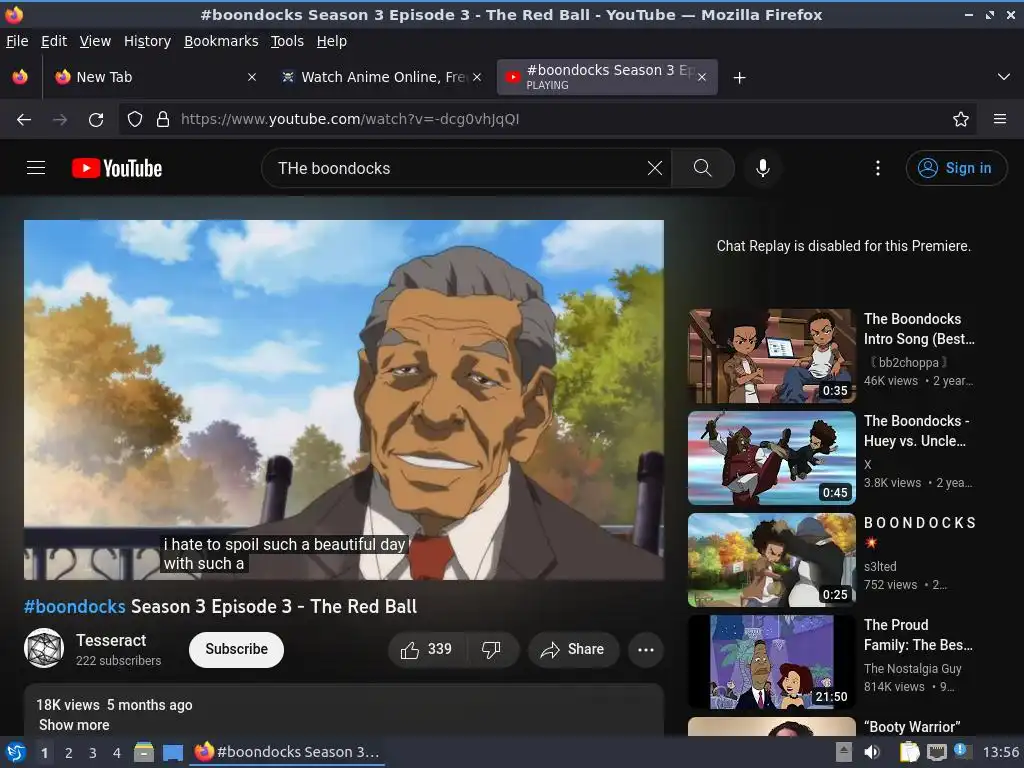Close the Watch Anime Online tab

tap(477, 77)
